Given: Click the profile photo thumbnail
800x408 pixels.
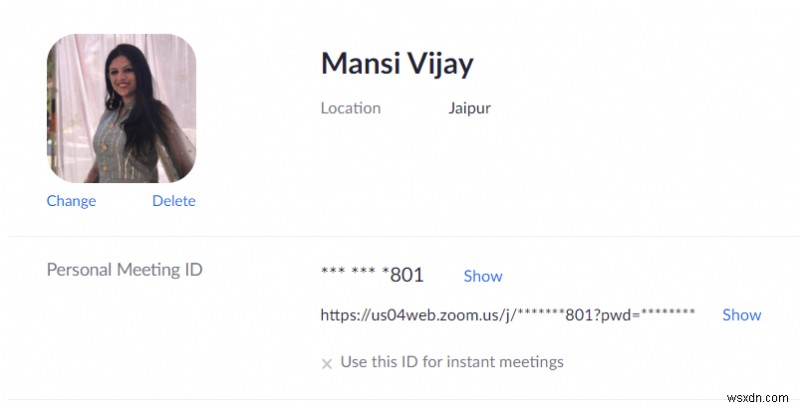Looking at the screenshot, I should [x=121, y=107].
